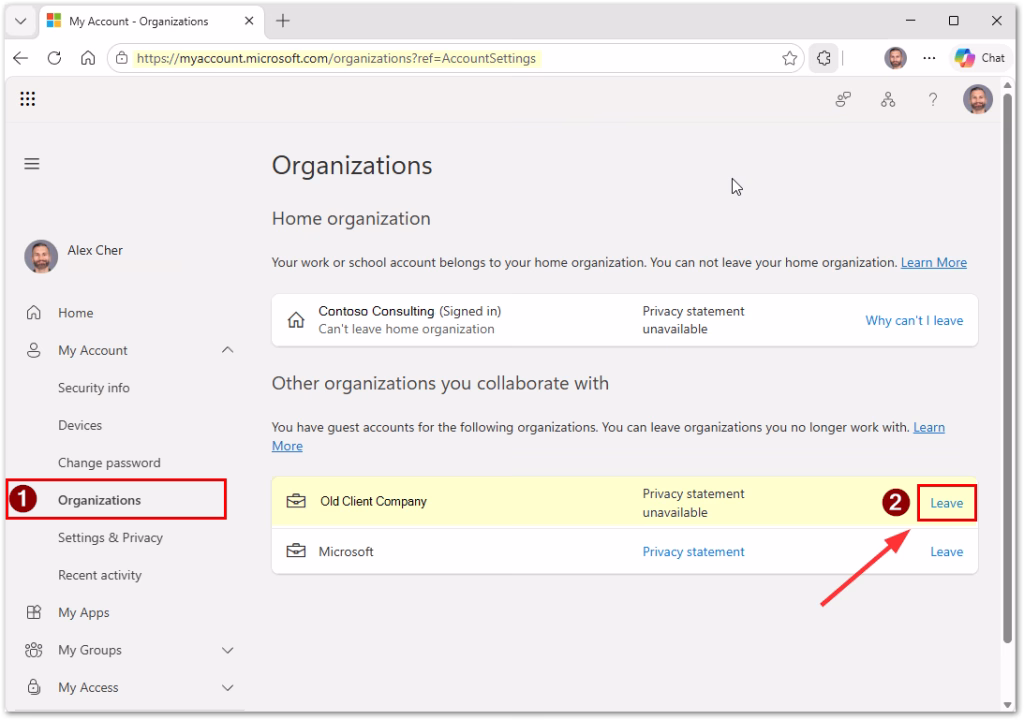
Task: Expand the My Groups section chevron
Action: click(x=227, y=650)
